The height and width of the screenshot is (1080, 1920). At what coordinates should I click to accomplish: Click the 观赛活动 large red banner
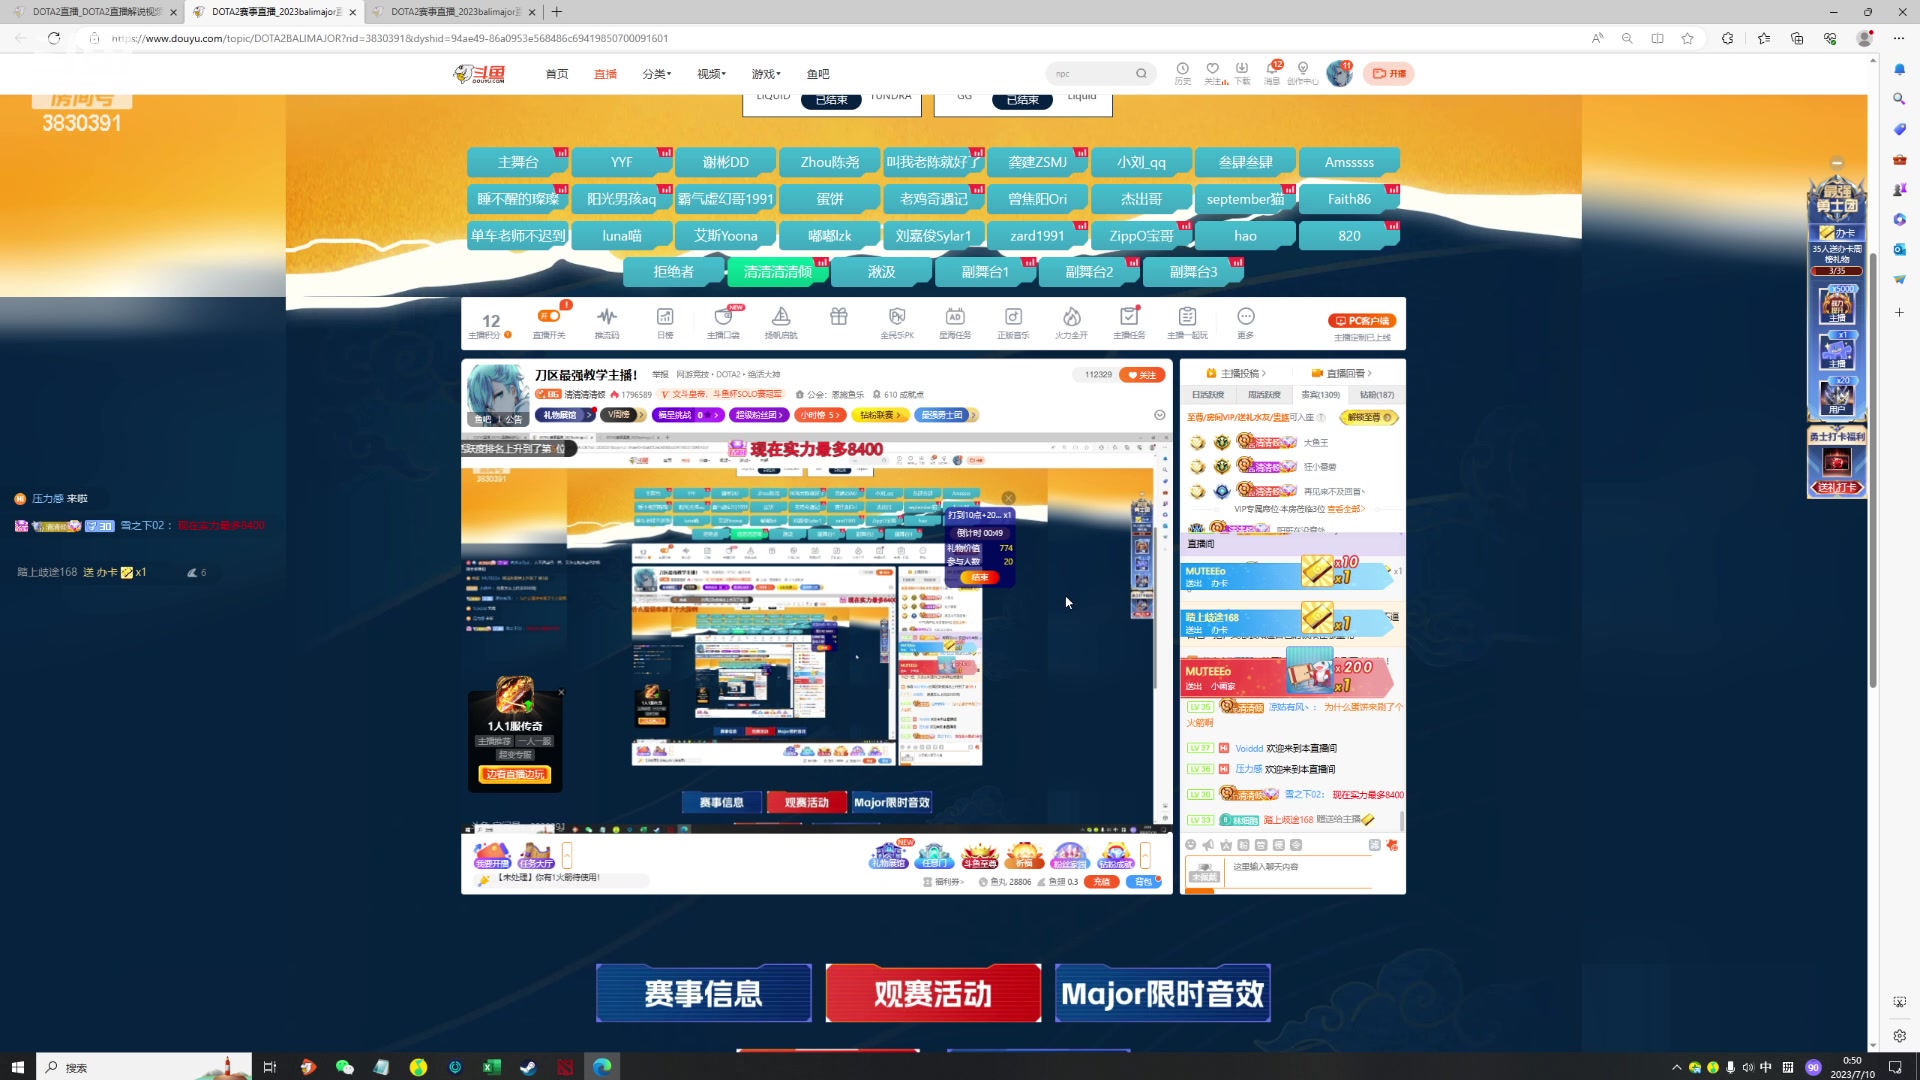pyautogui.click(x=933, y=993)
